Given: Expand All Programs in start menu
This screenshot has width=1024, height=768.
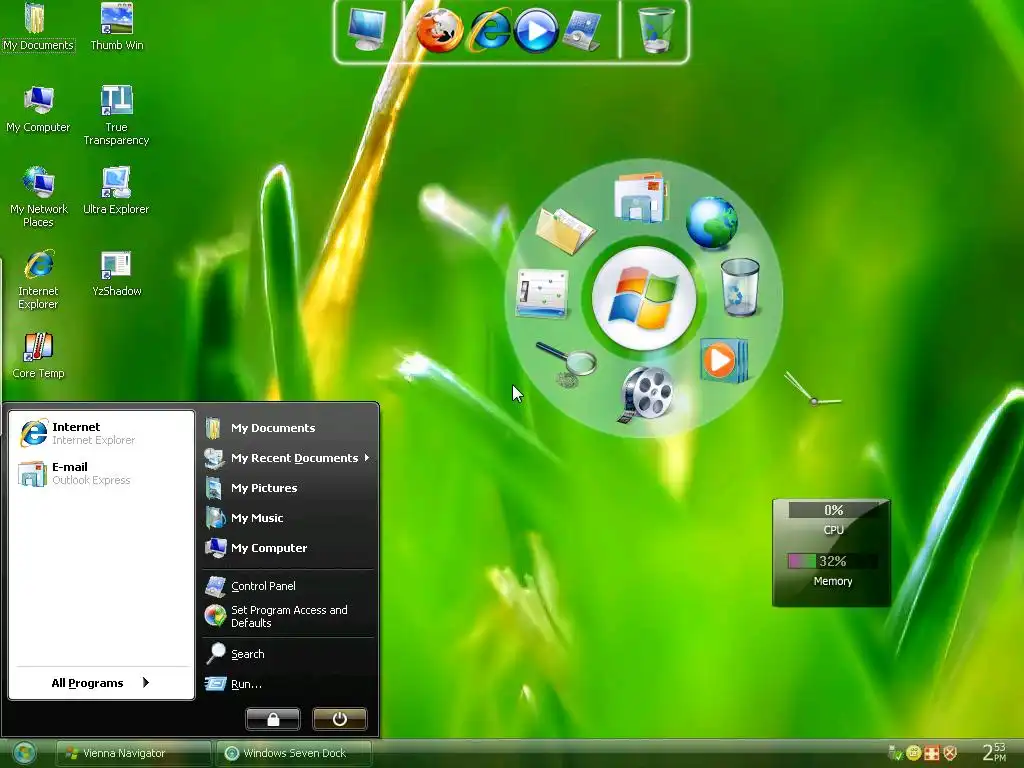Looking at the screenshot, I should (x=101, y=682).
